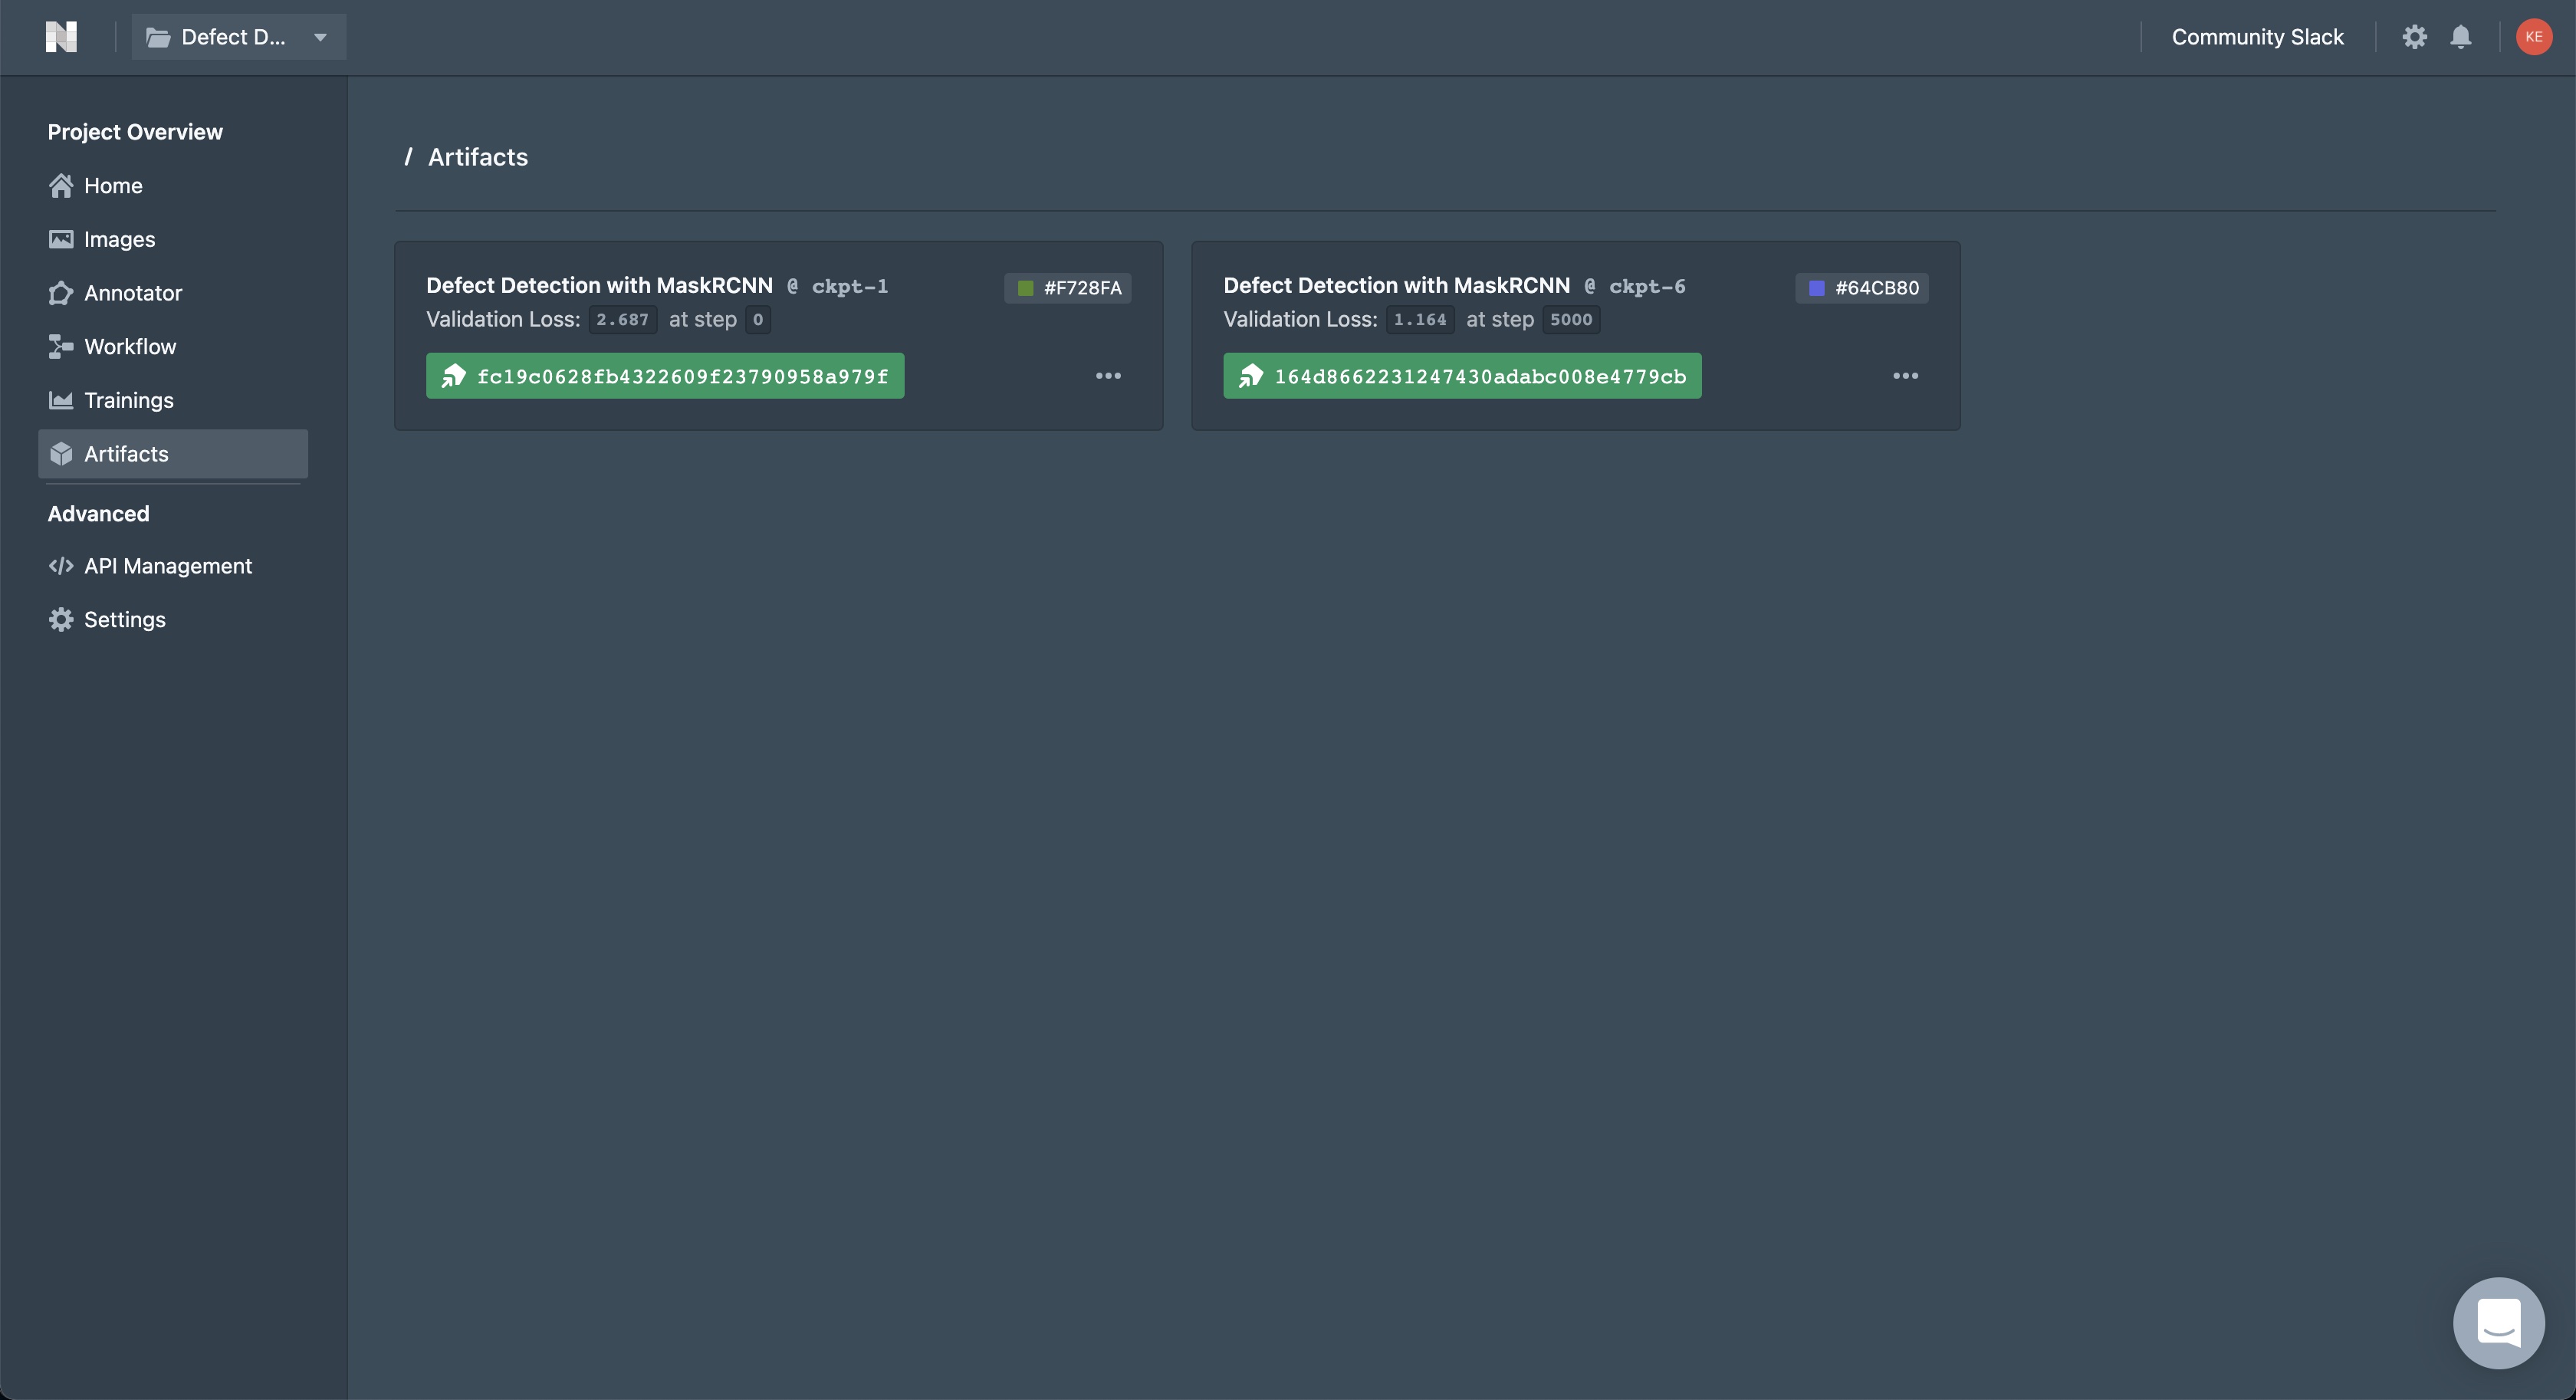Select Artifacts in sidebar
2576x1400 pixels.
[126, 454]
